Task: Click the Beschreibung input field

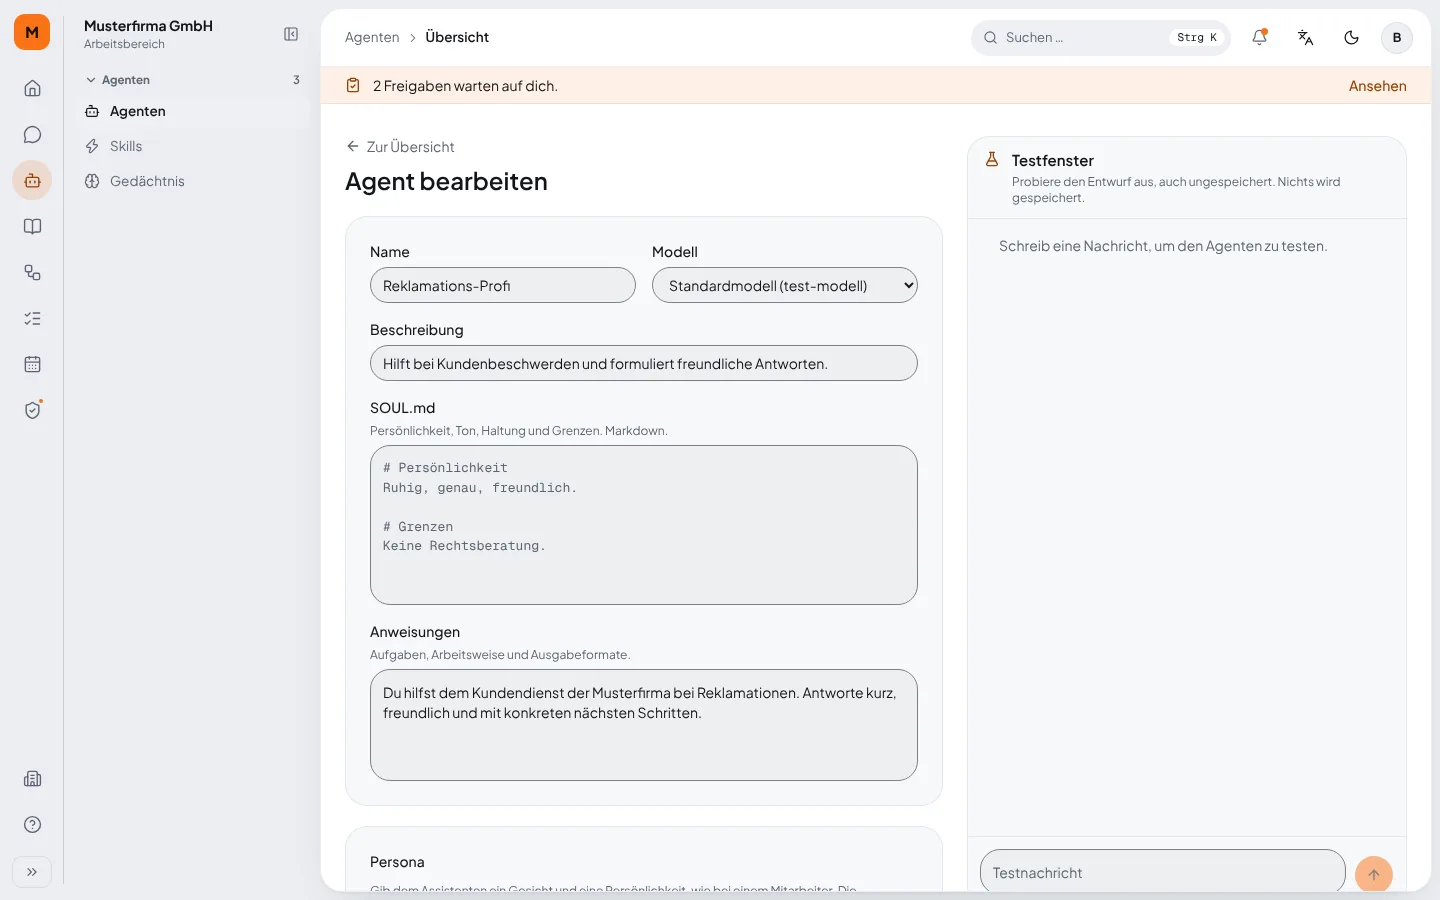Action: tap(644, 364)
